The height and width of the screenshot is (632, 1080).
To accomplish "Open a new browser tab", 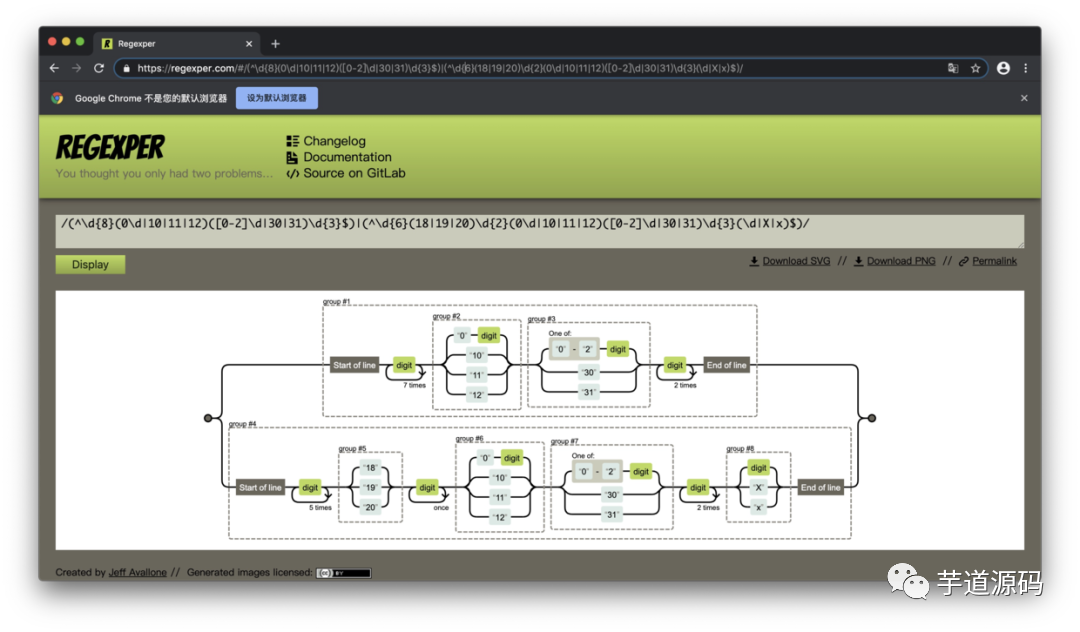I will (276, 44).
